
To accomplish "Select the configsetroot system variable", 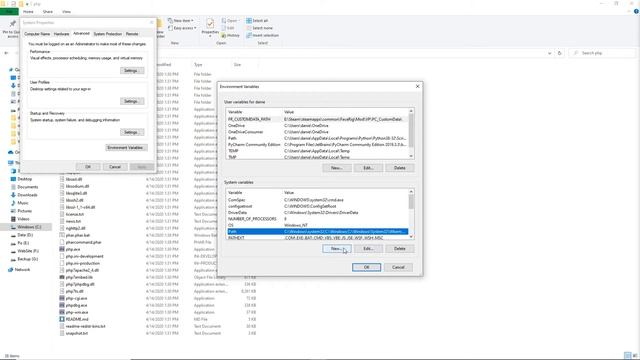I will tap(317, 206).
